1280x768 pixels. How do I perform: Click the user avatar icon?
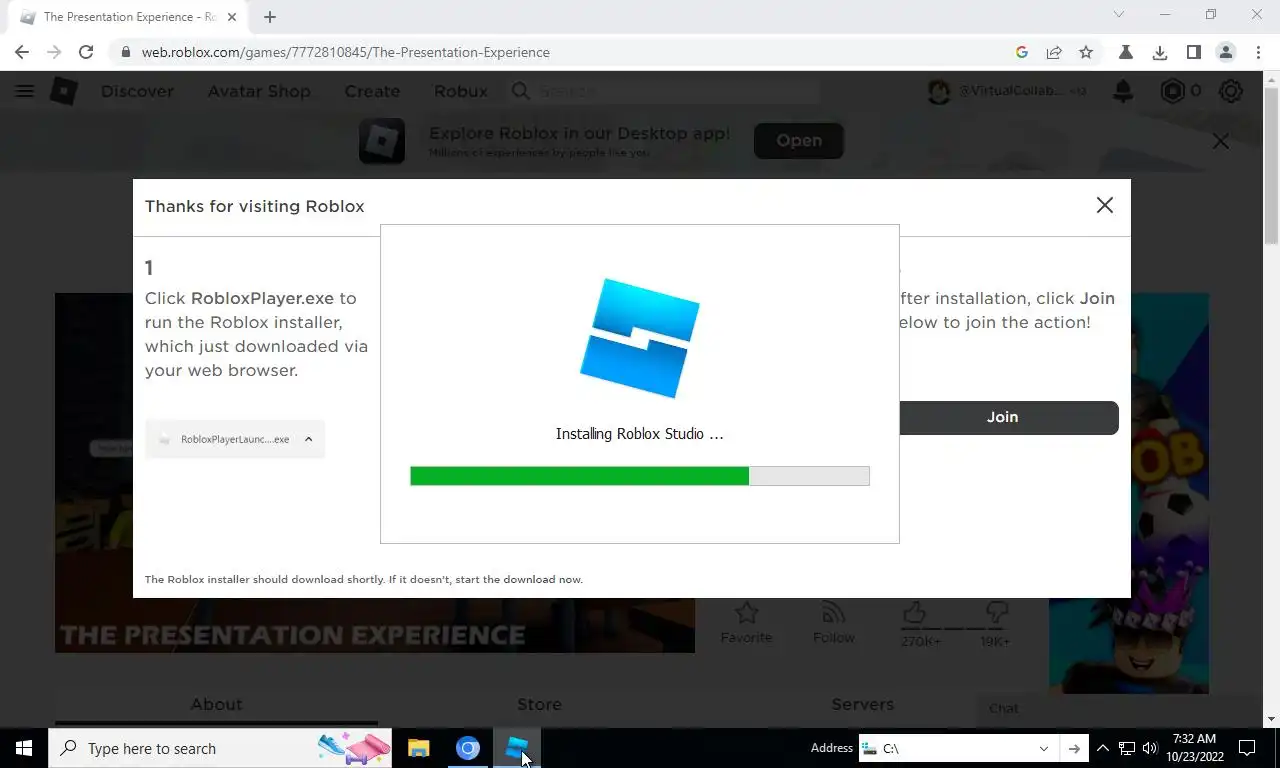click(939, 91)
